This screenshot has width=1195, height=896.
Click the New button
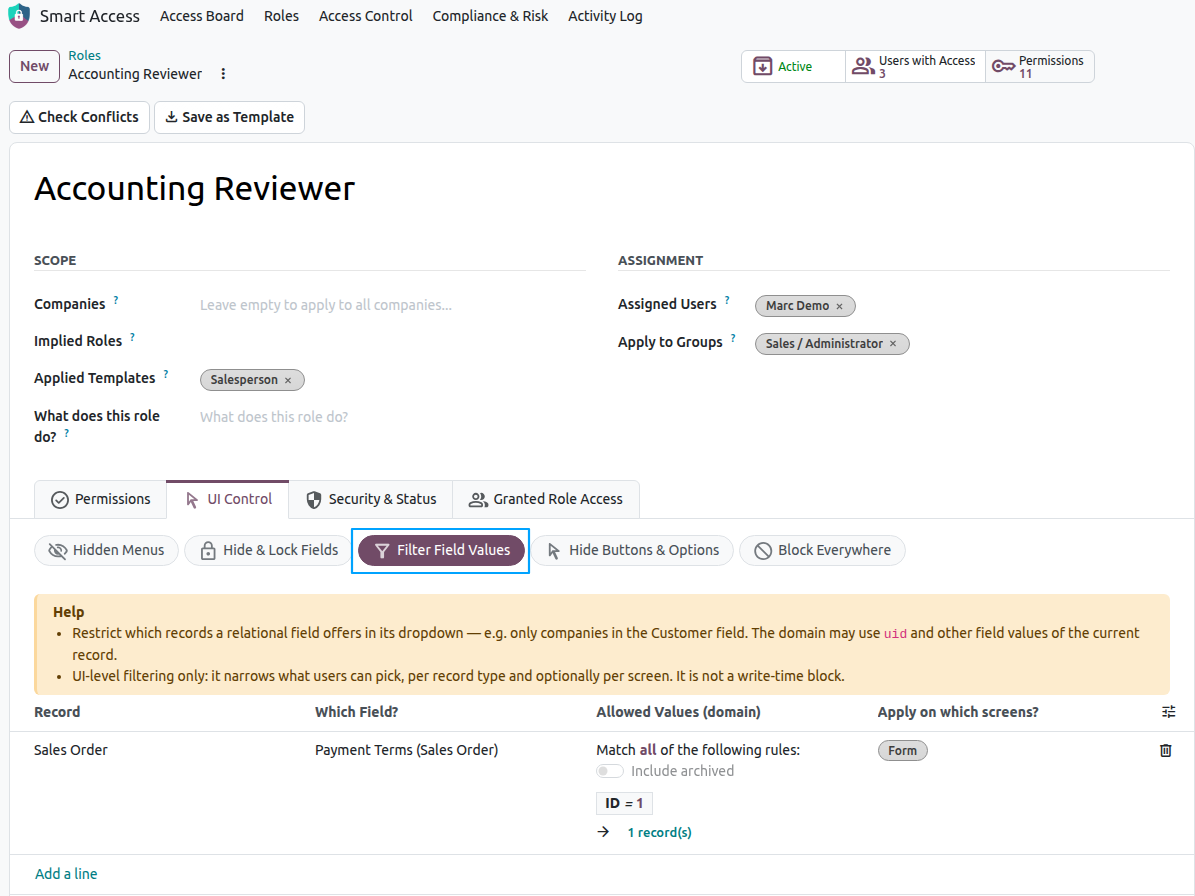point(34,66)
